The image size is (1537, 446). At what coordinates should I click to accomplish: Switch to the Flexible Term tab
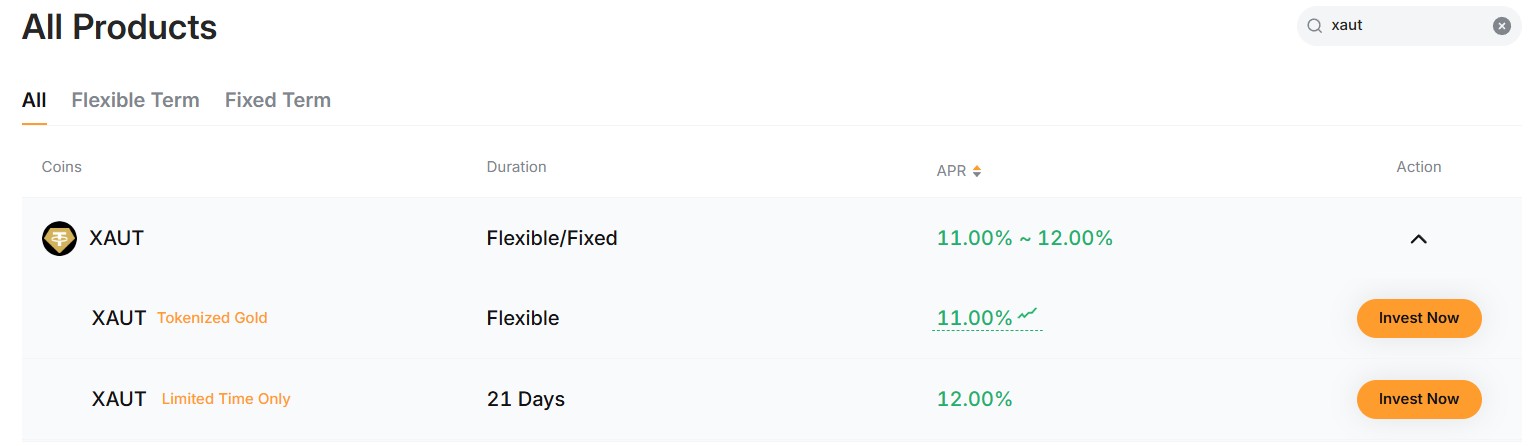[x=135, y=100]
